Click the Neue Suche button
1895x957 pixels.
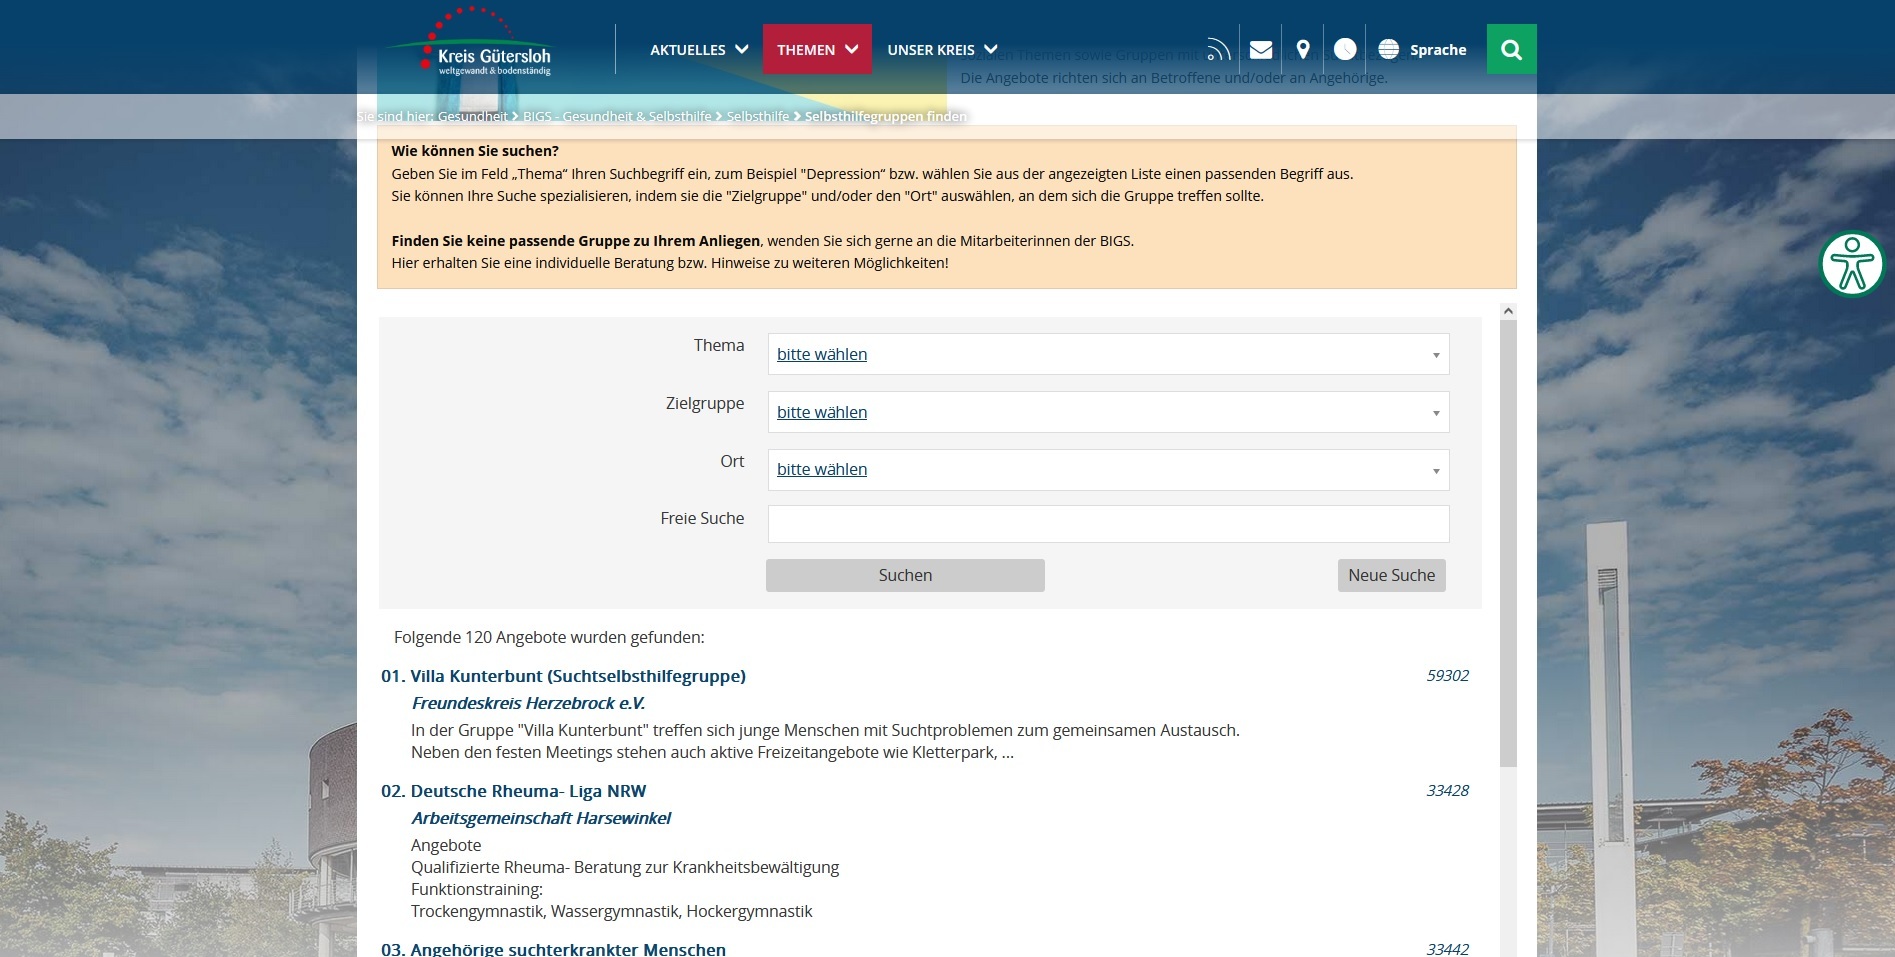(1390, 575)
